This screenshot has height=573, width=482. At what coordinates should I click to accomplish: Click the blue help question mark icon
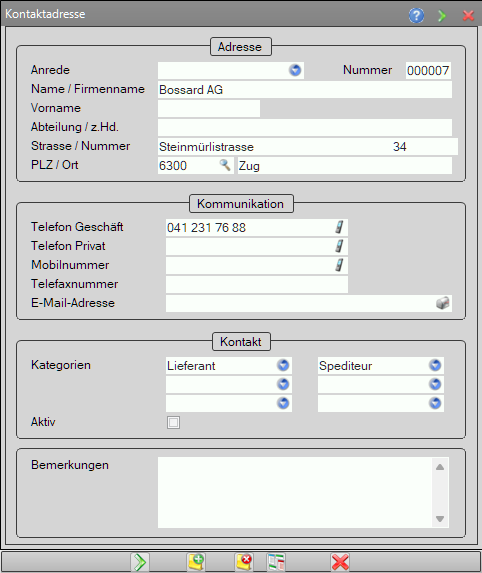(416, 15)
